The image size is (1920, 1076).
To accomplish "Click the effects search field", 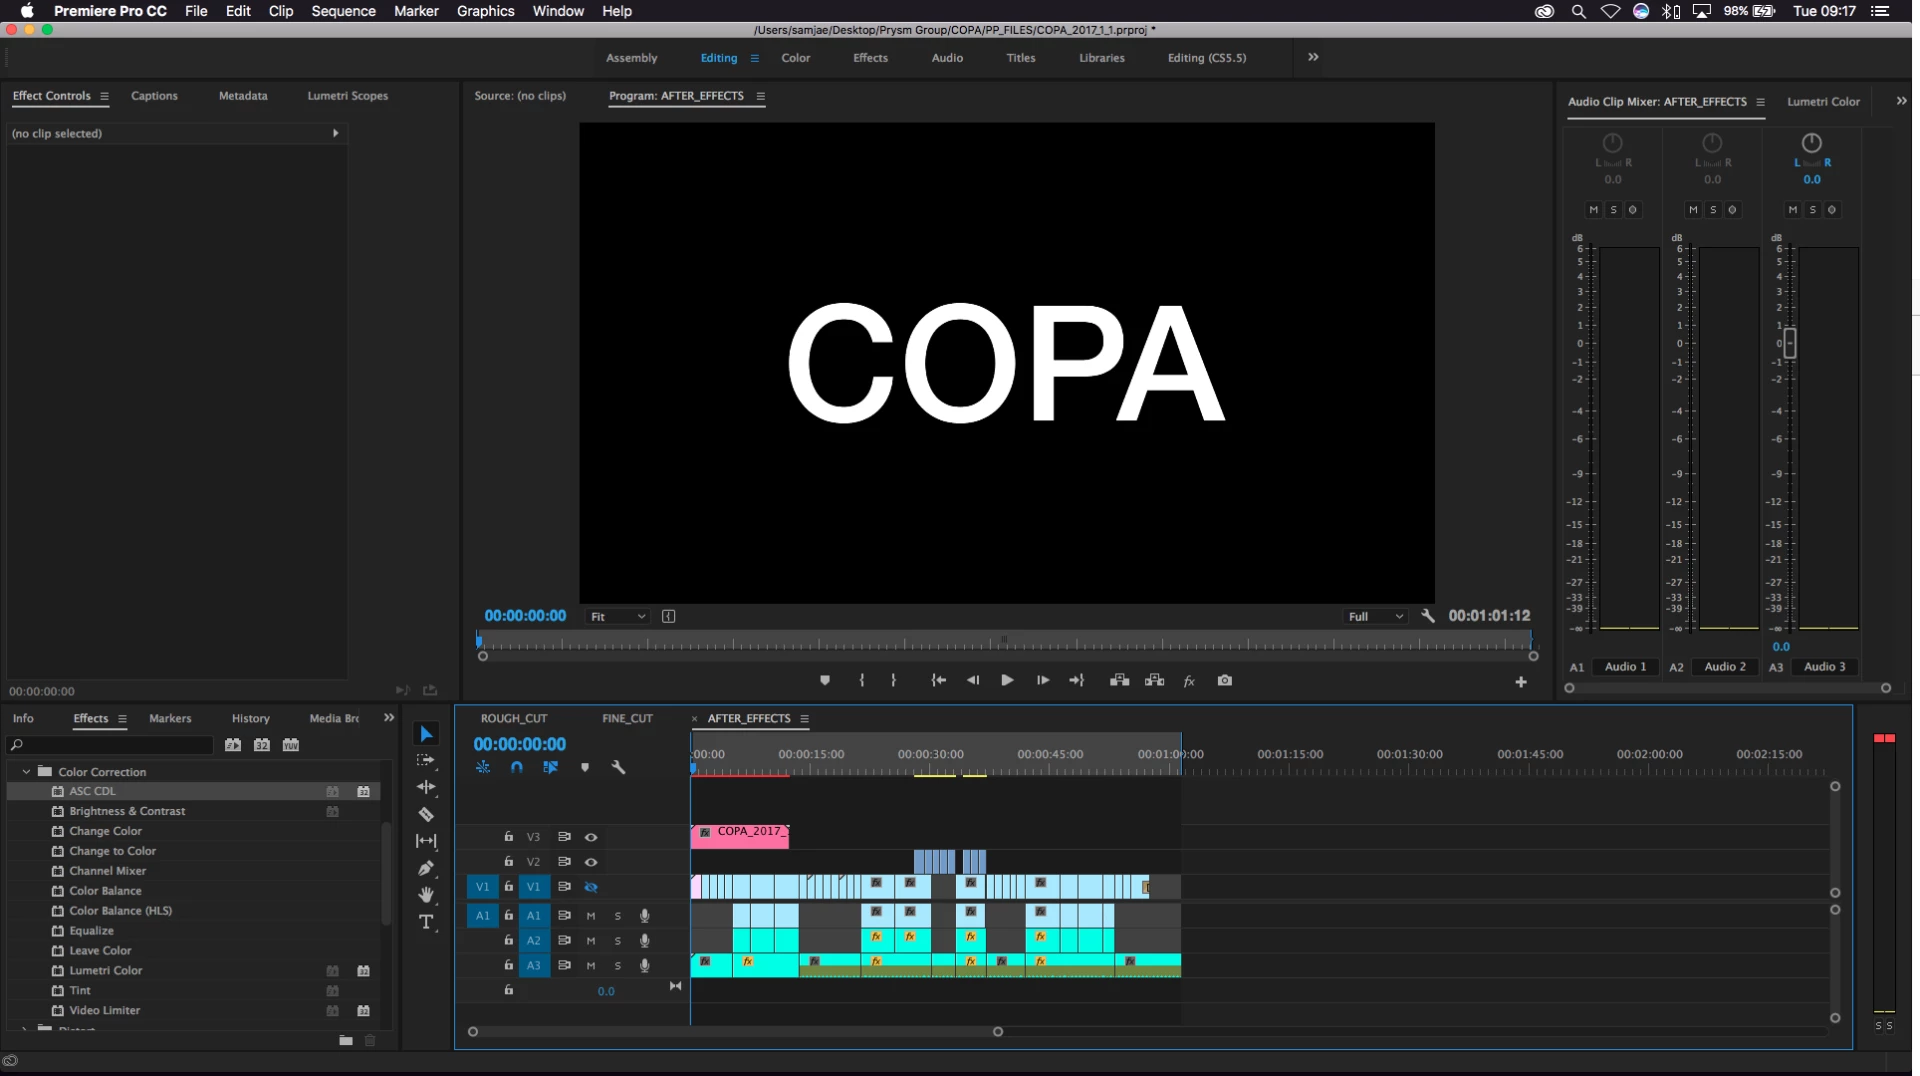I will tap(110, 745).
